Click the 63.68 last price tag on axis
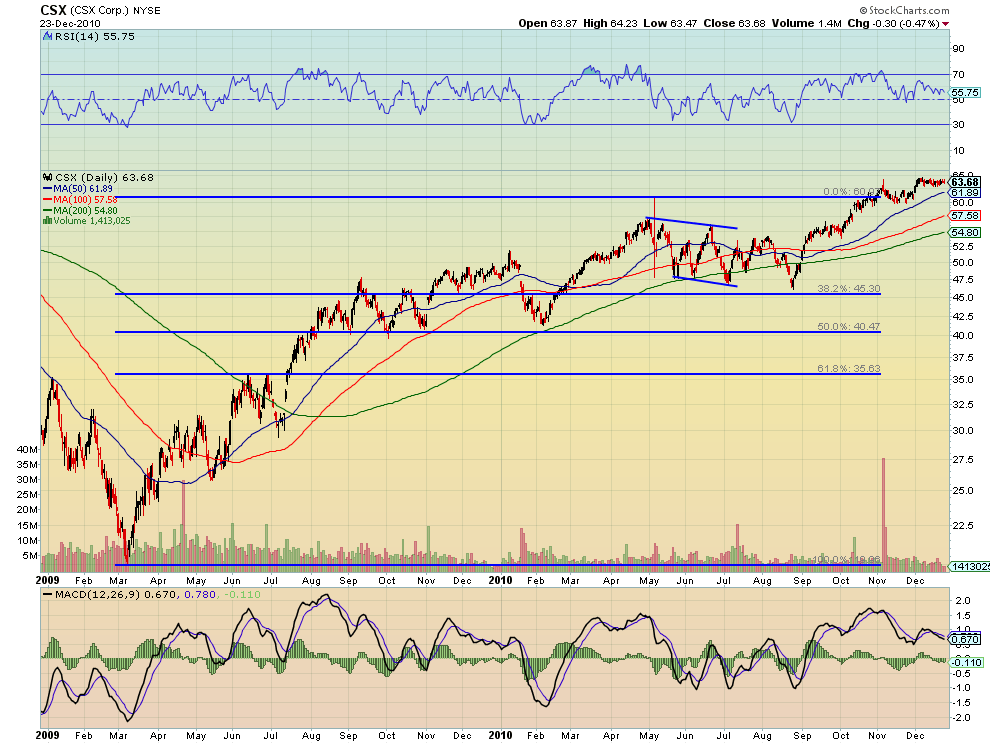Screen dimensions: 990x744 (x=965, y=182)
